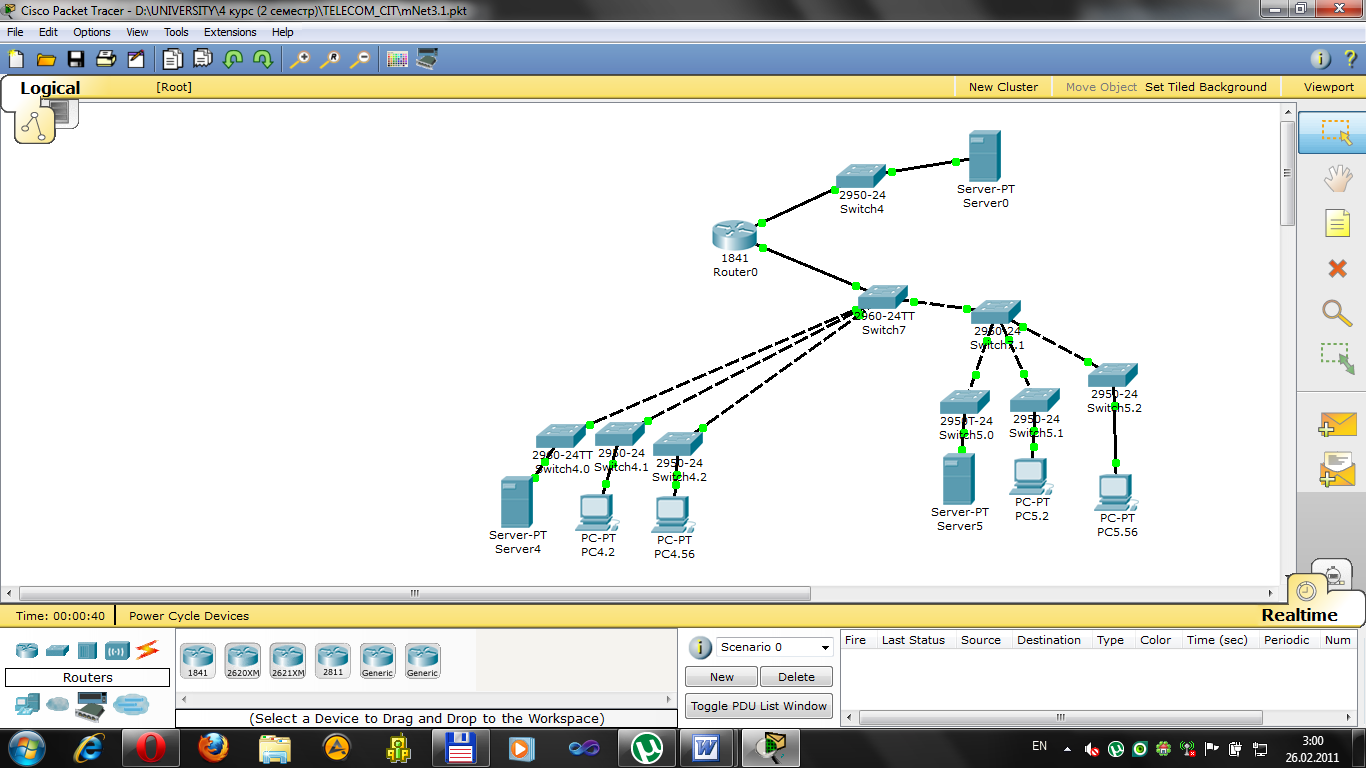Viewport: 1366px width, 768px height.
Task: Click the scenario info i icon
Action: (x=700, y=647)
